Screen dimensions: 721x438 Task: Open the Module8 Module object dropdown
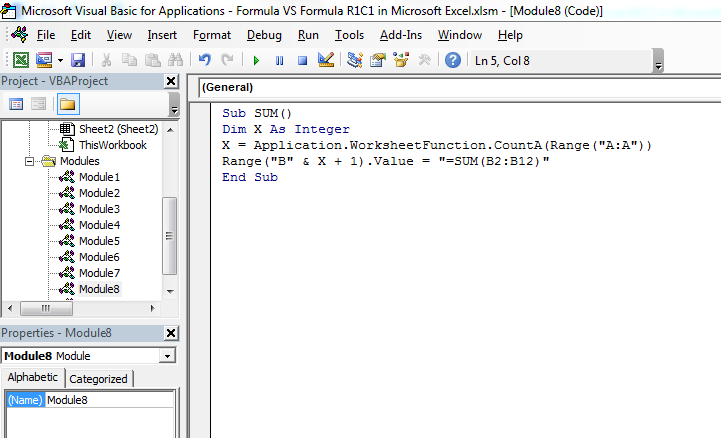click(x=167, y=356)
